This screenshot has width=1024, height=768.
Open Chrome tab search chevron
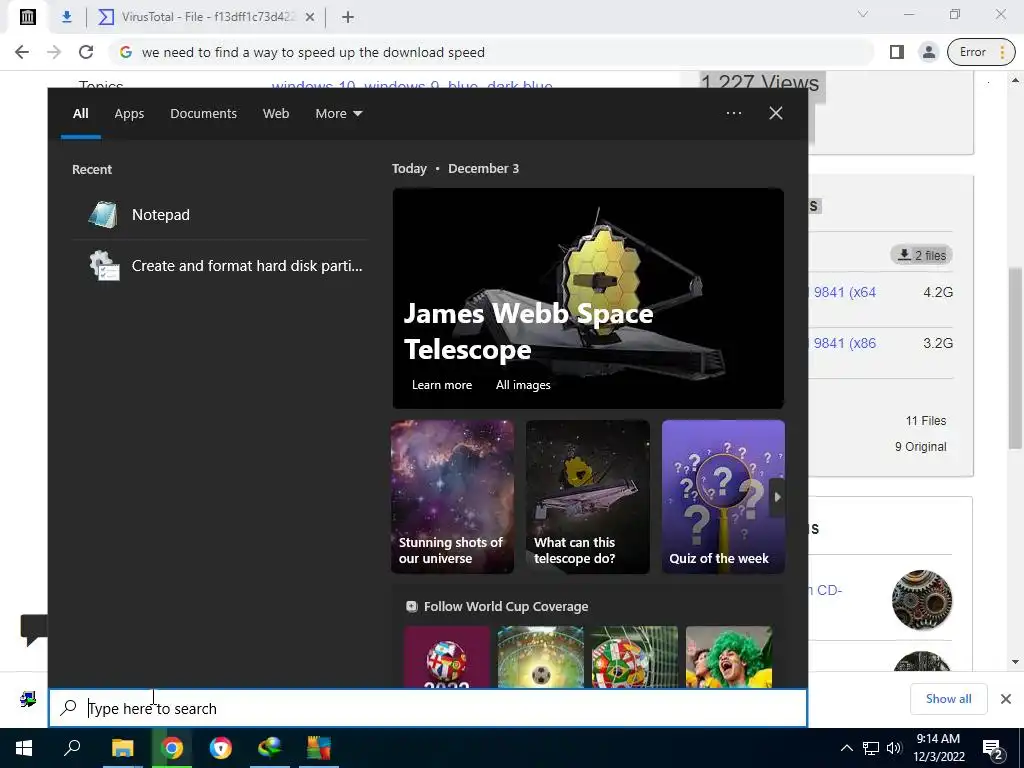pos(863,14)
